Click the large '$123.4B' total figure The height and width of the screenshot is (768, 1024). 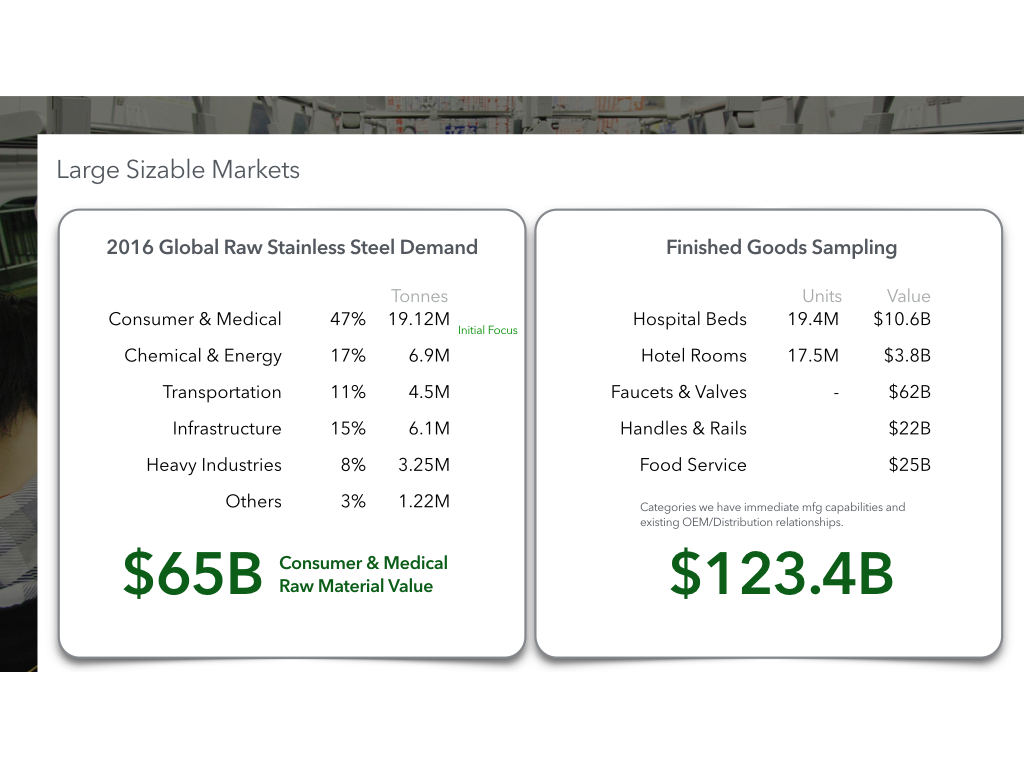[781, 573]
